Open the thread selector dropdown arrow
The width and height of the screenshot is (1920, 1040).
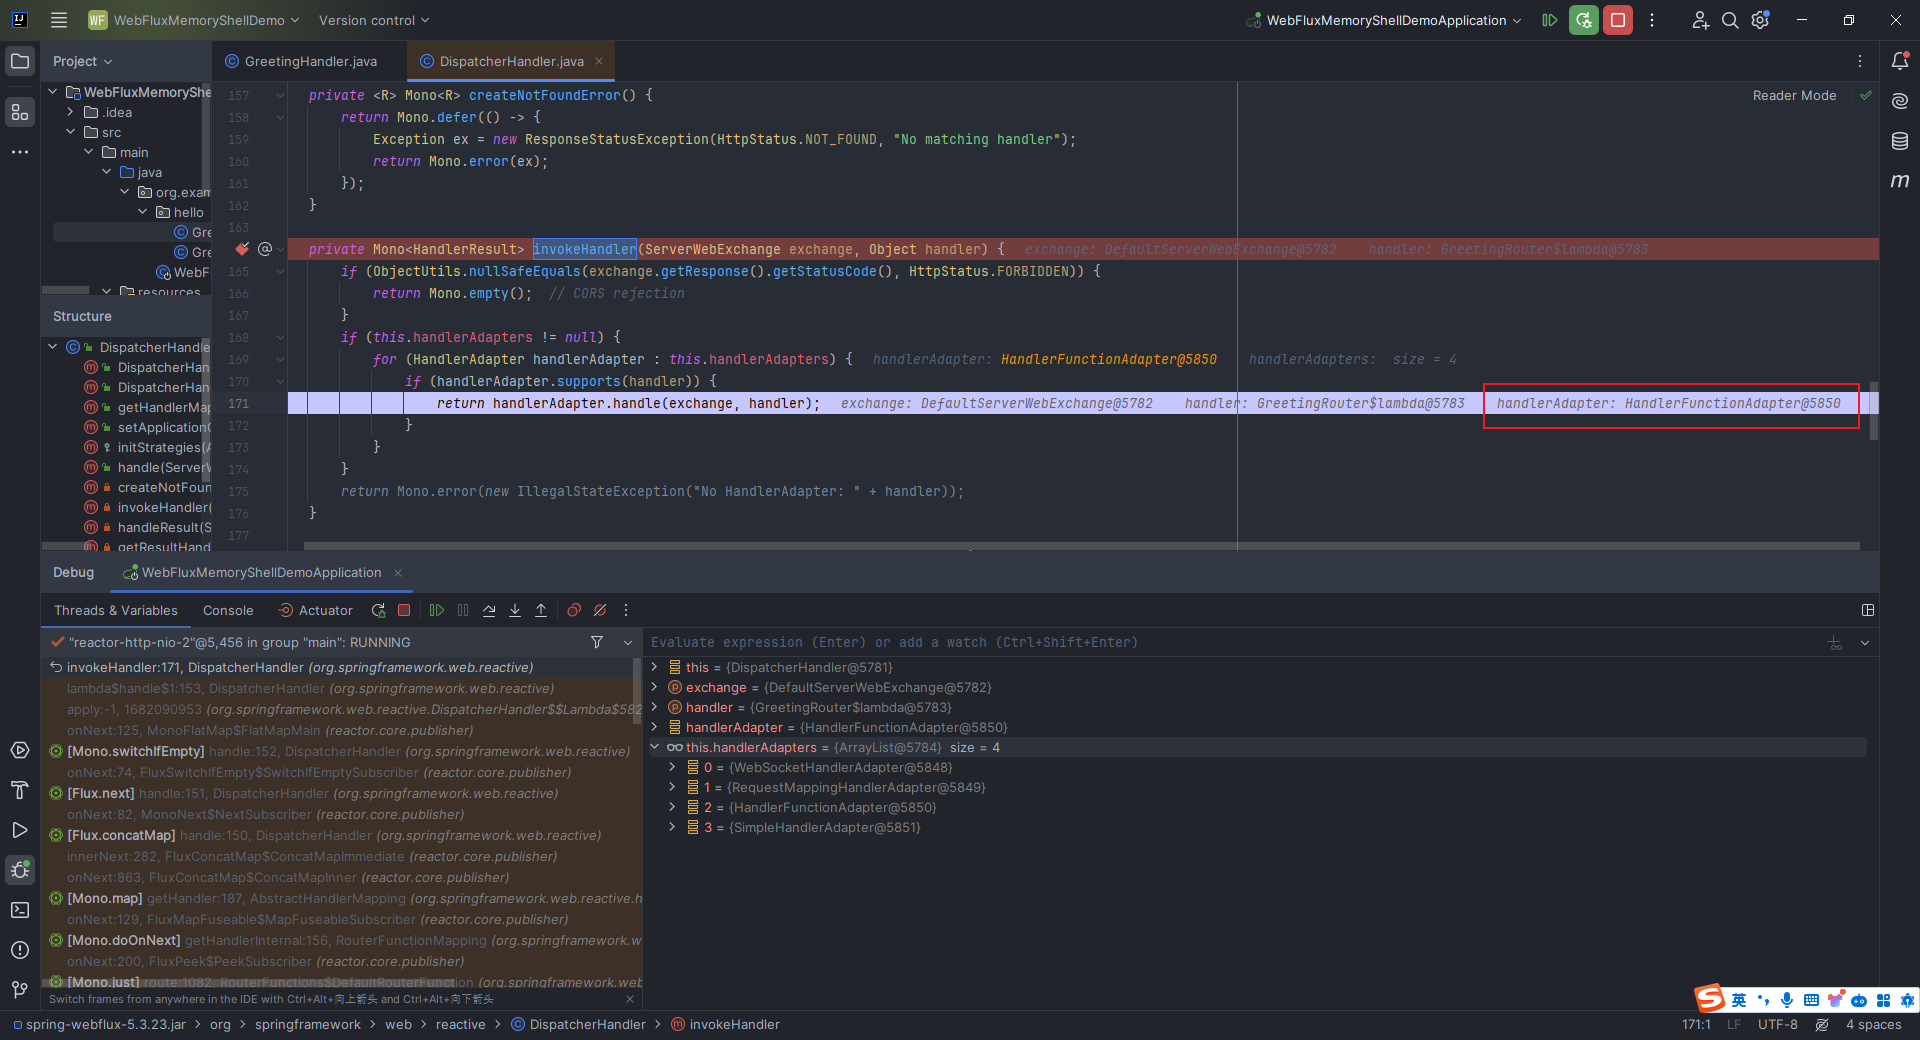[x=628, y=642]
